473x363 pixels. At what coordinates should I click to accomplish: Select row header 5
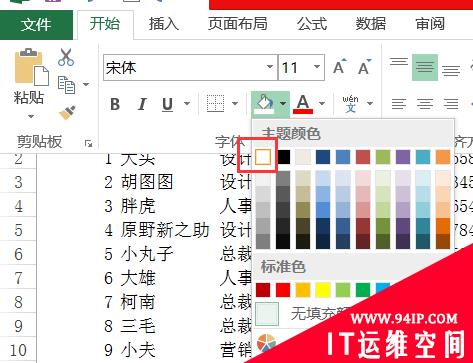coord(18,229)
